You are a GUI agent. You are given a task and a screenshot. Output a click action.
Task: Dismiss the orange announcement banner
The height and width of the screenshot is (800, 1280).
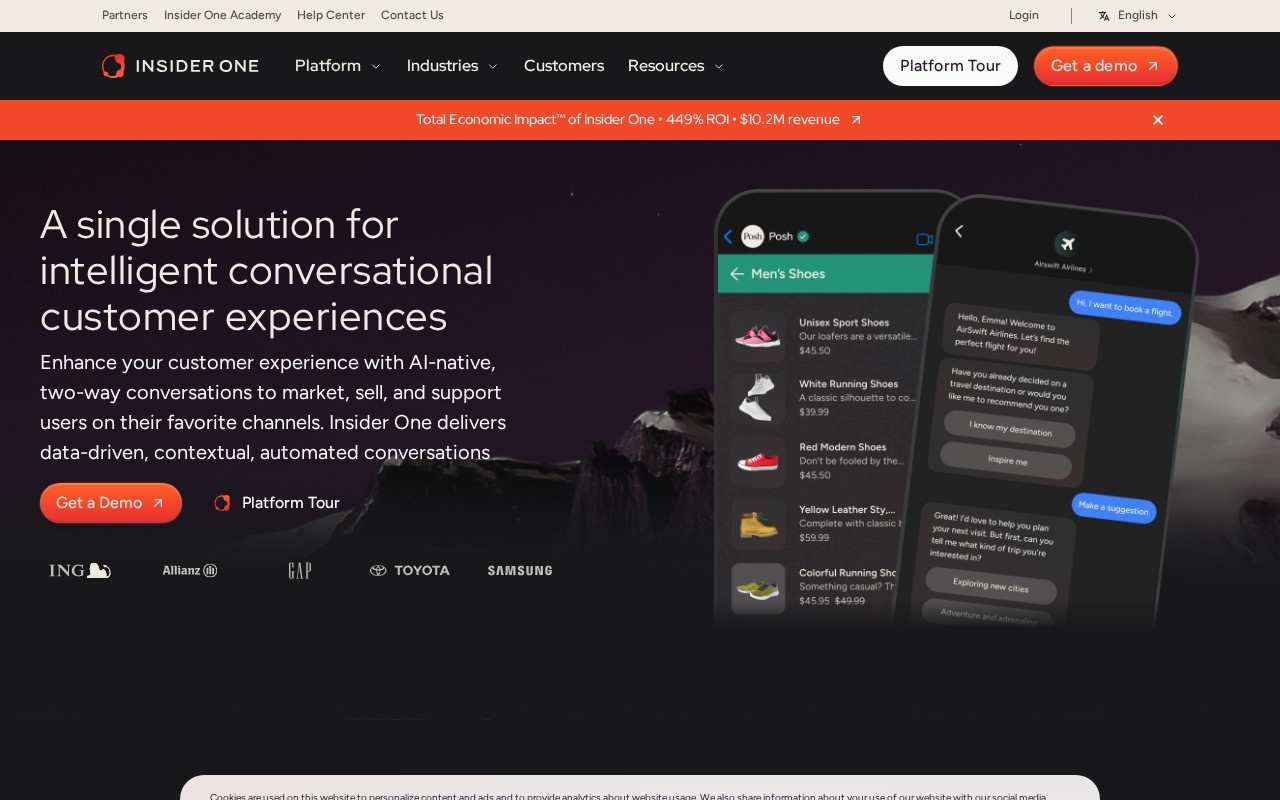[1158, 120]
